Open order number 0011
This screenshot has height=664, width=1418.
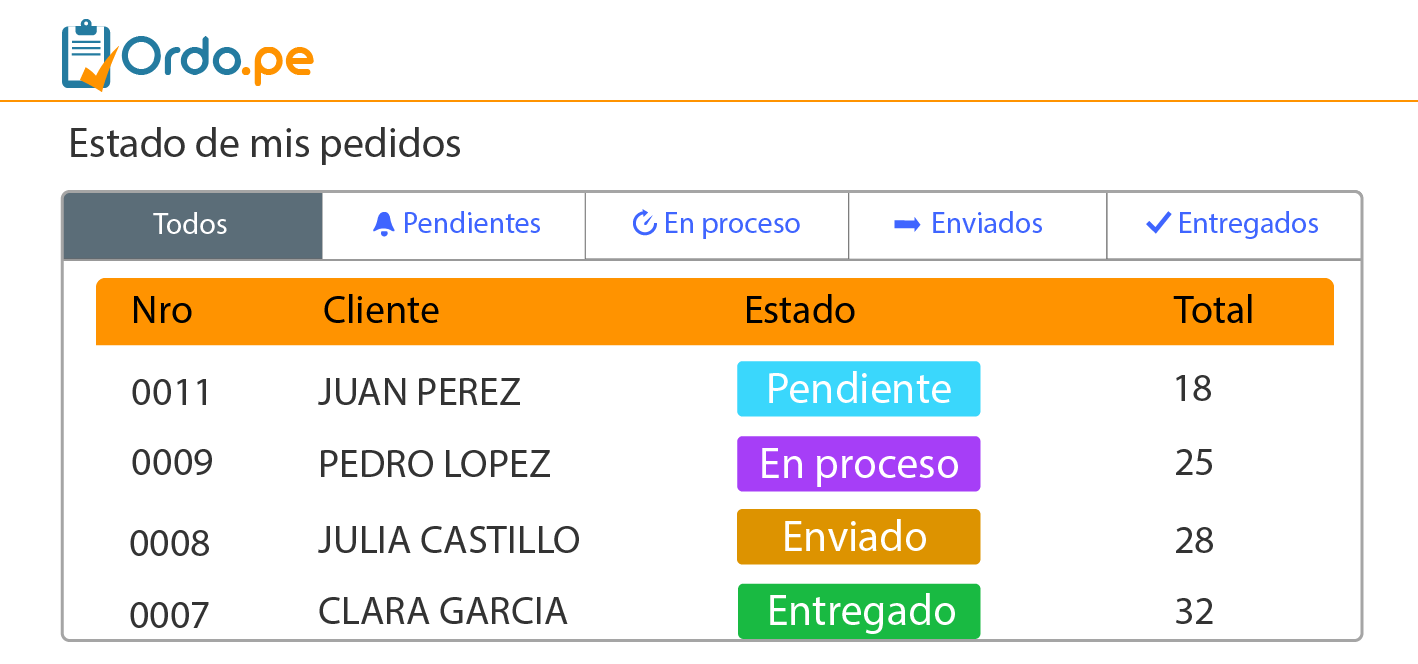(171, 392)
